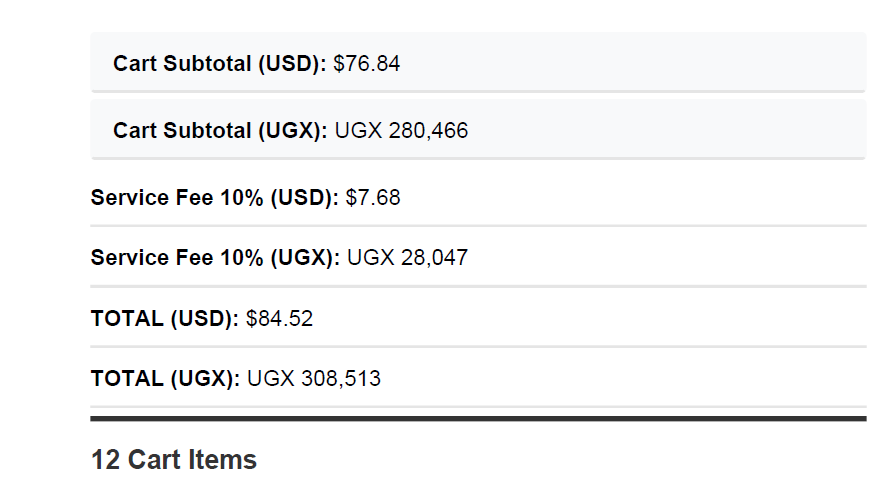This screenshot has height=483, width=889.
Task: Click the TOTAL (USD) label
Action: [x=165, y=319]
